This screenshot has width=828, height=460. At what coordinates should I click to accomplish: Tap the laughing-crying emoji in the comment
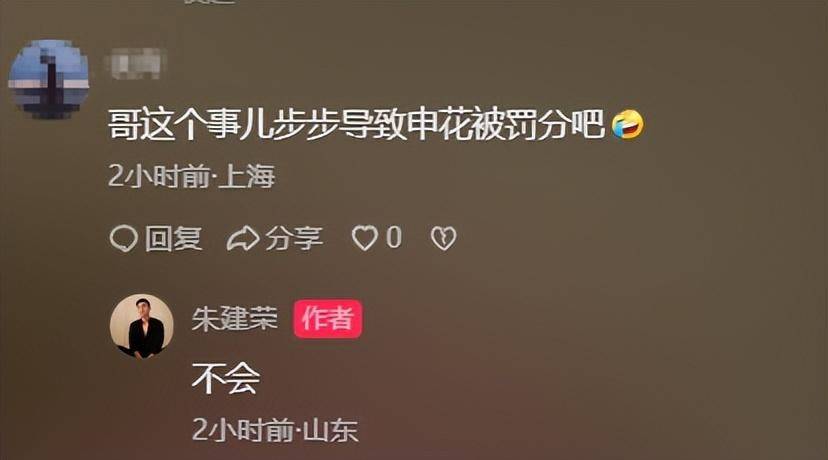click(627, 125)
